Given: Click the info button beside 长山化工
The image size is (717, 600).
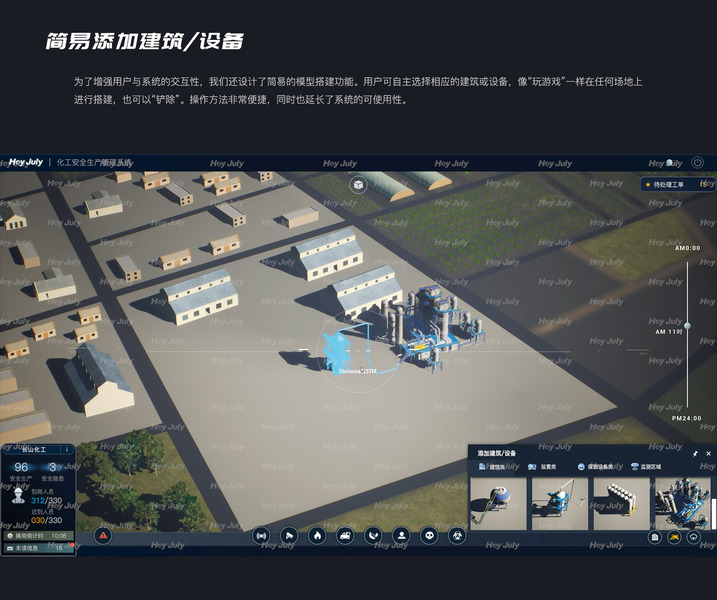Looking at the screenshot, I should coord(67,450).
